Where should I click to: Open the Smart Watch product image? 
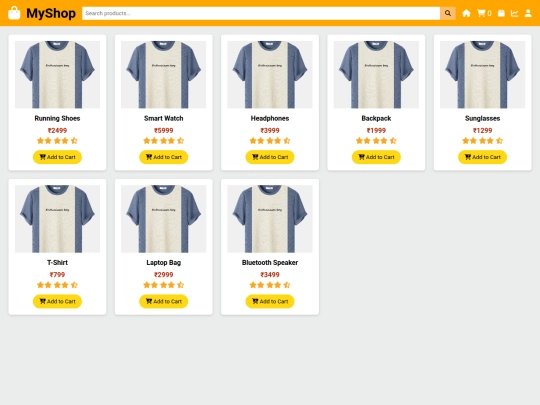click(x=164, y=75)
